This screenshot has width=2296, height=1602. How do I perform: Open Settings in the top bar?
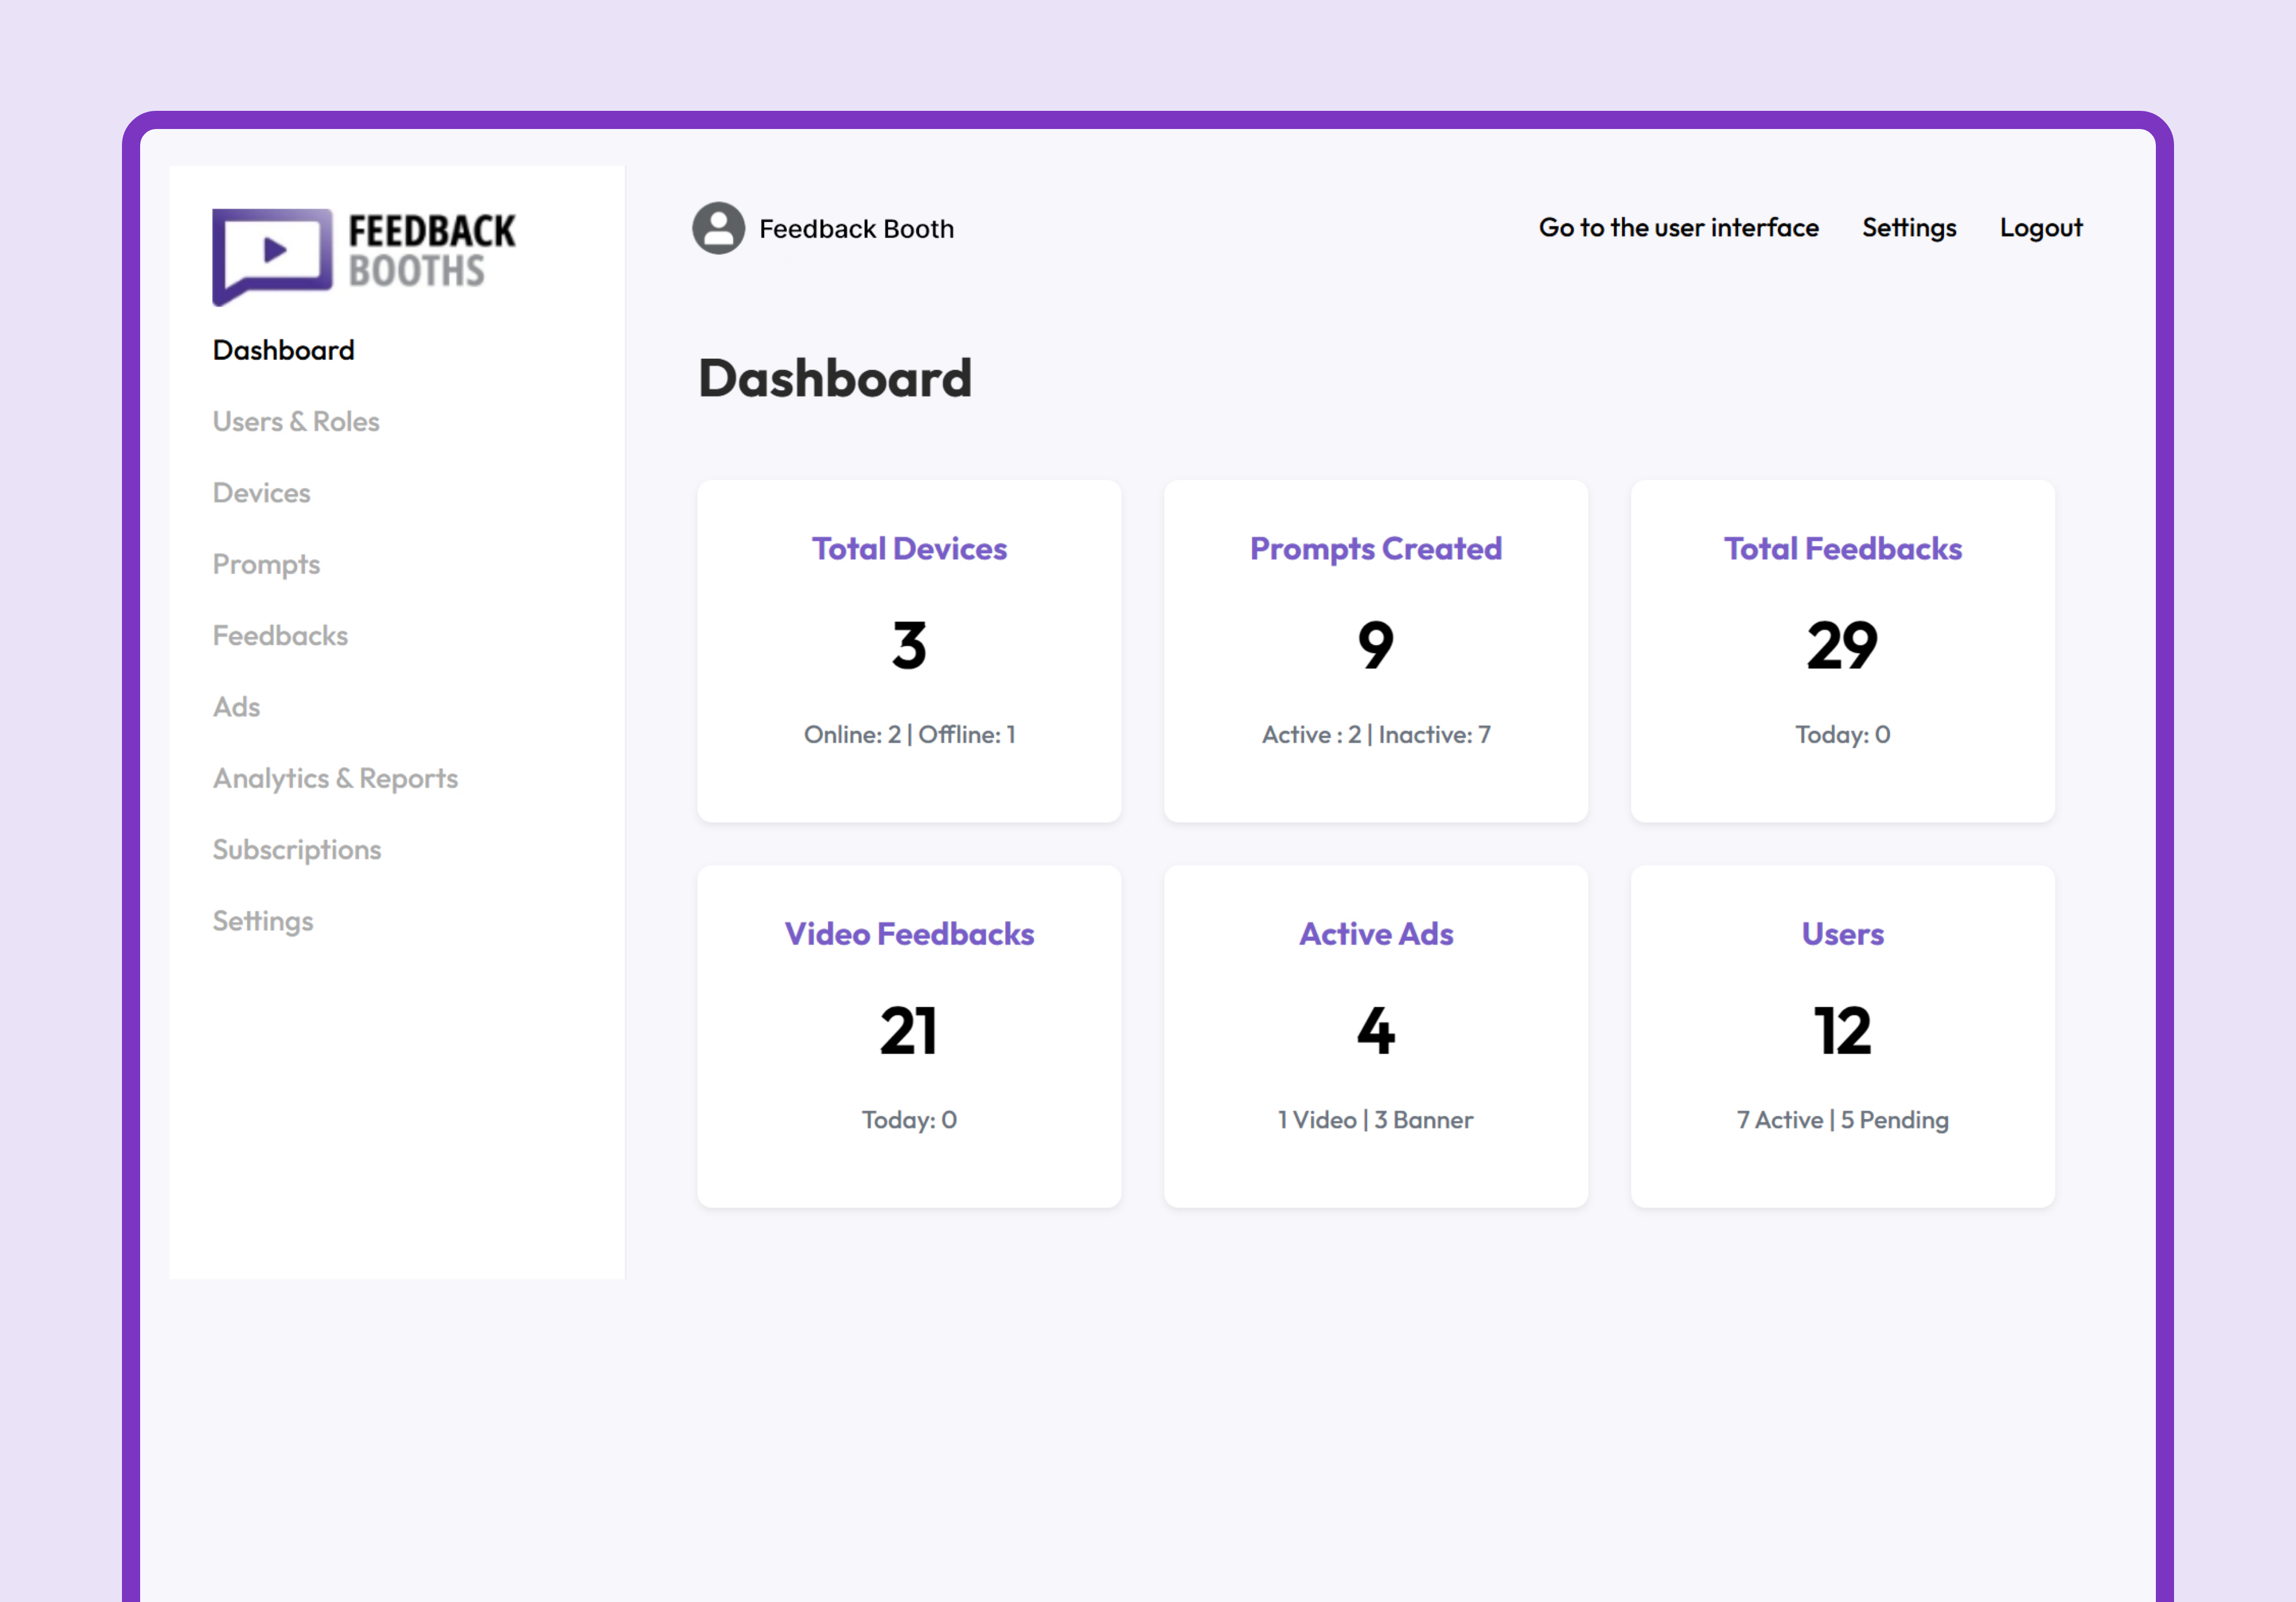[1909, 228]
